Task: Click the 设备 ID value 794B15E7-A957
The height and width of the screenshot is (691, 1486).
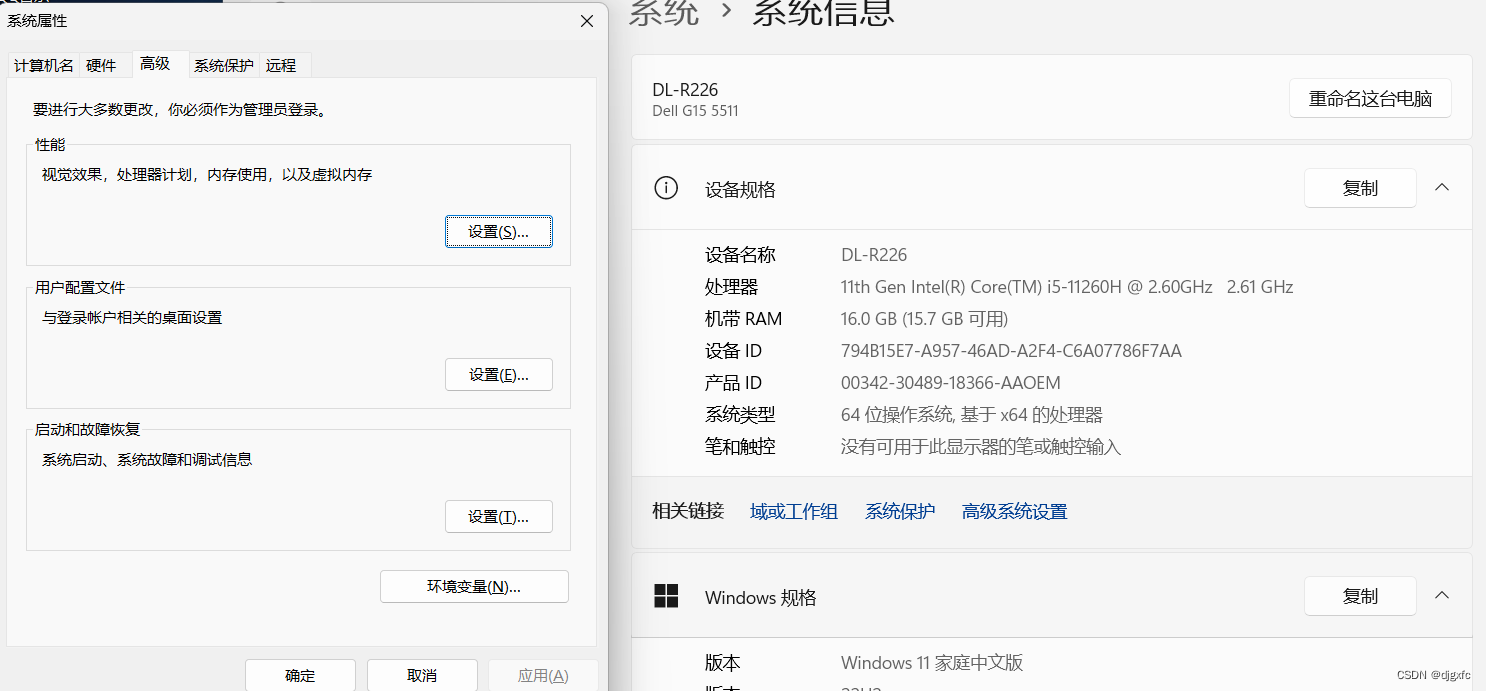Action: point(1011,351)
